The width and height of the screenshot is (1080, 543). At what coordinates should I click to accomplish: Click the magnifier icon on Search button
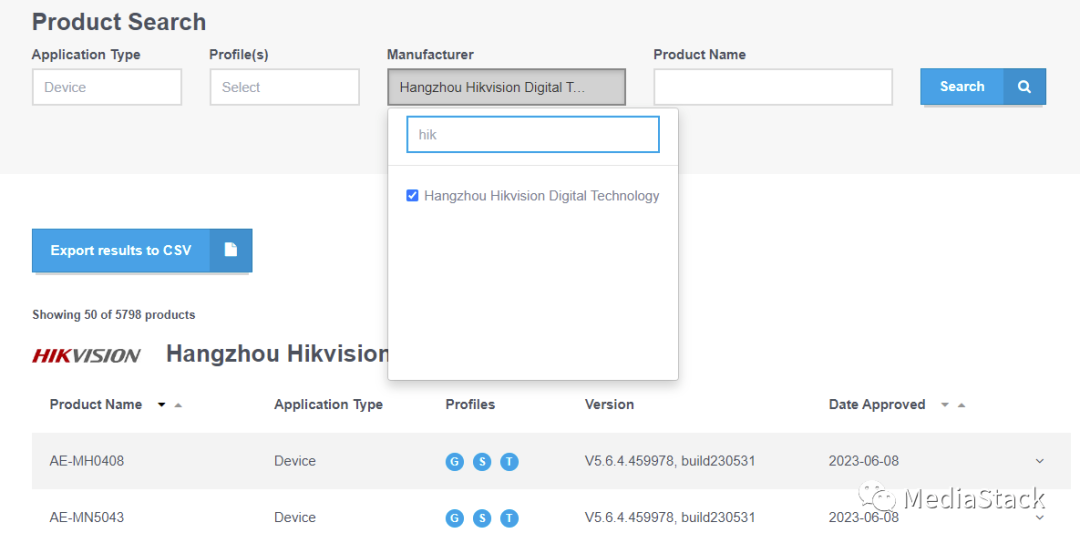click(1024, 87)
